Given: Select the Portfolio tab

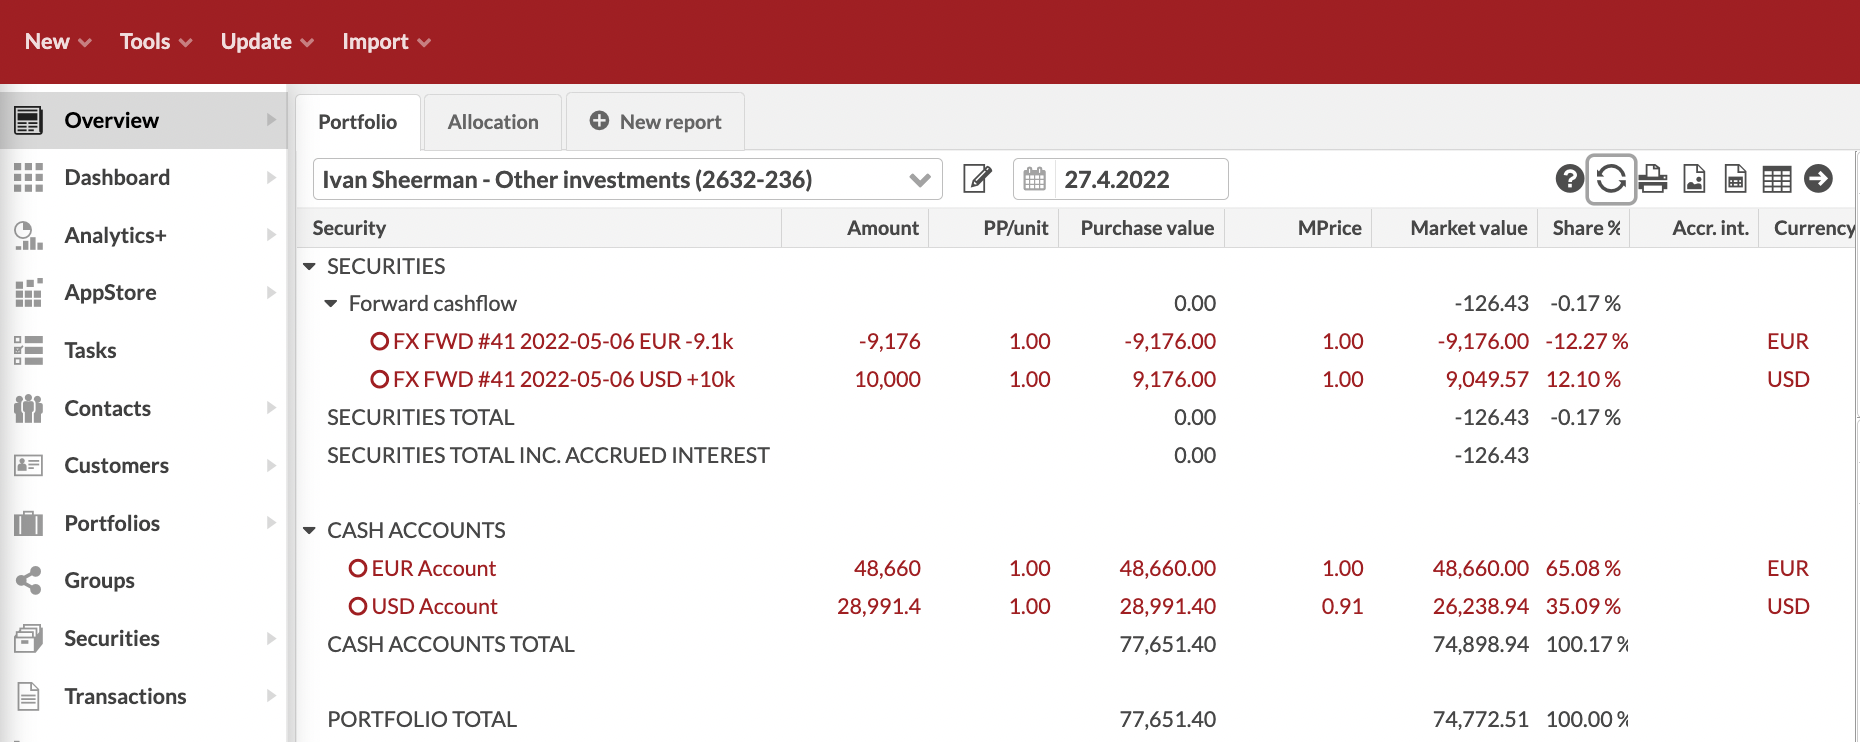Looking at the screenshot, I should pos(358,122).
